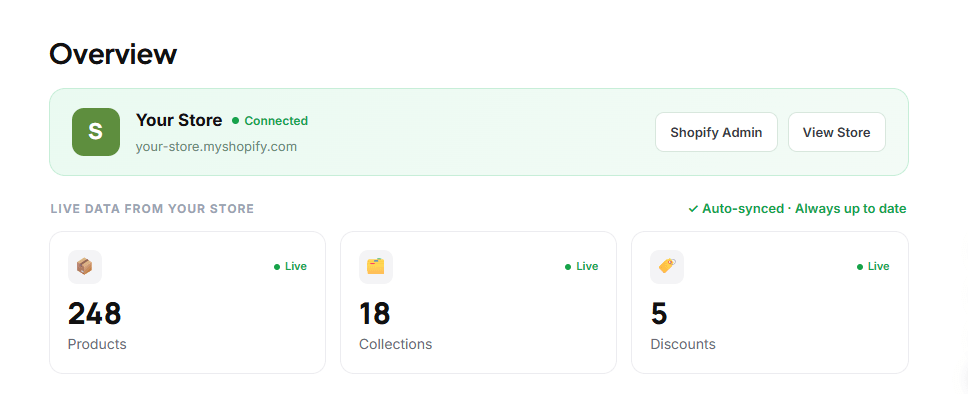This screenshot has height=394, width=968.
Task: Click the Live indicator on Discounts card
Action: coord(873,266)
